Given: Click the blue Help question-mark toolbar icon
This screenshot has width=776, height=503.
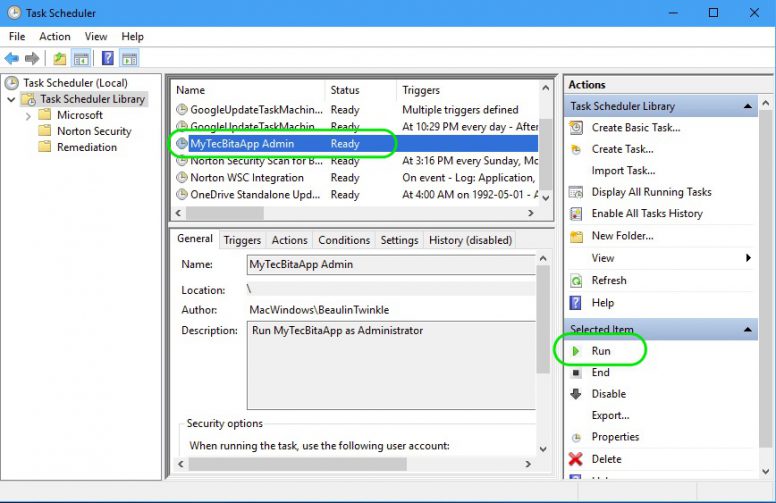Looking at the screenshot, I should pyautogui.click(x=107, y=58).
